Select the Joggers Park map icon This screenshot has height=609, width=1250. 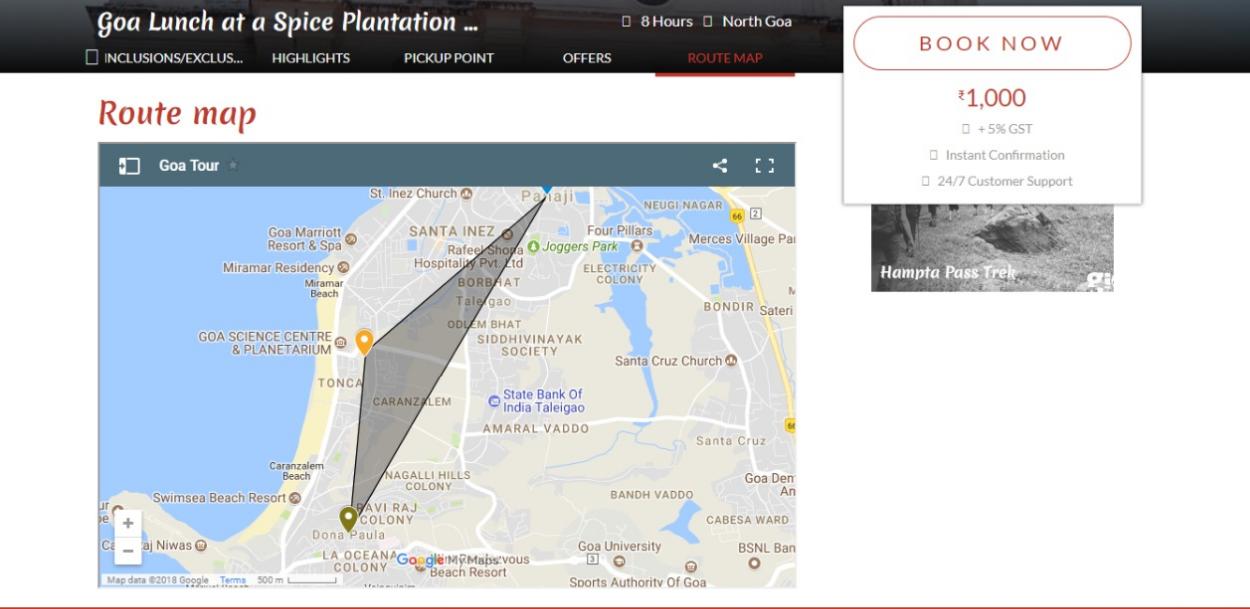(x=534, y=246)
